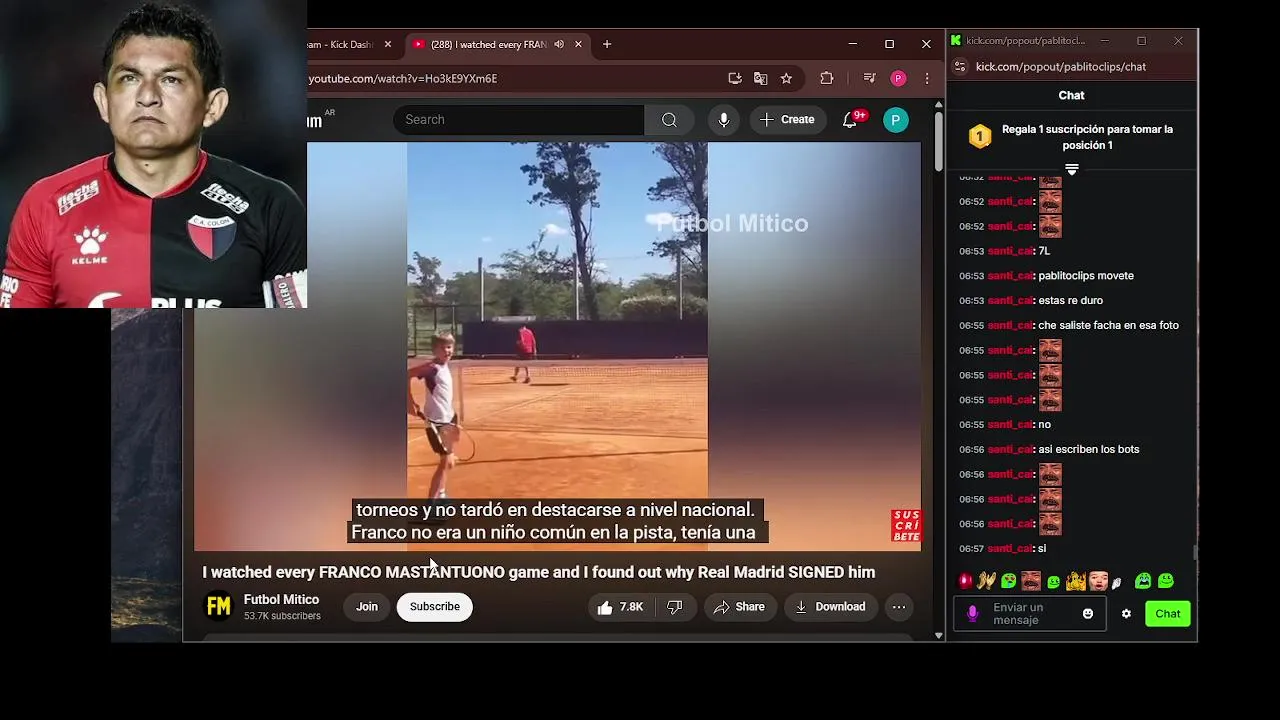The height and width of the screenshot is (720, 1280).
Task: Close the YouTube video tab
Action: (x=578, y=44)
